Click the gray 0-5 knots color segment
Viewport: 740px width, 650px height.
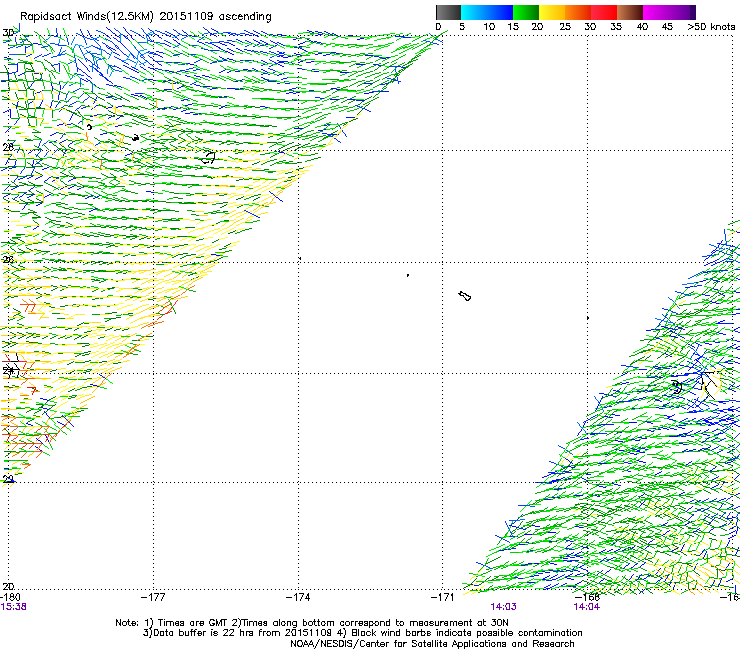(448, 12)
